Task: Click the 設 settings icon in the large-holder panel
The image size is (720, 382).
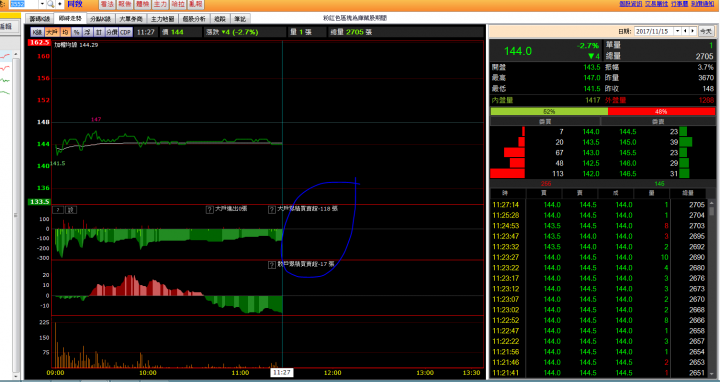Action: 71,210
